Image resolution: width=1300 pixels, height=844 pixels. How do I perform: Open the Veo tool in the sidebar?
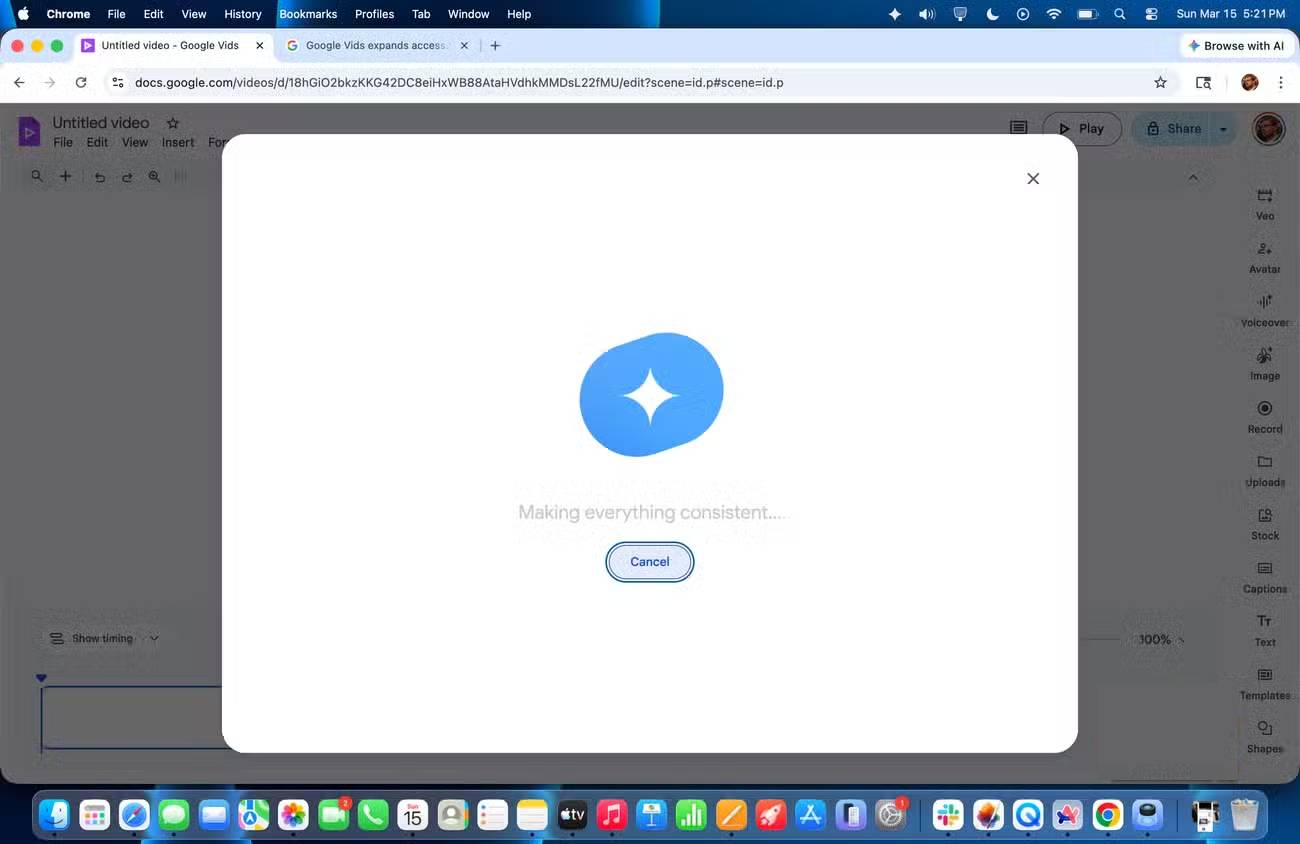click(x=1264, y=202)
